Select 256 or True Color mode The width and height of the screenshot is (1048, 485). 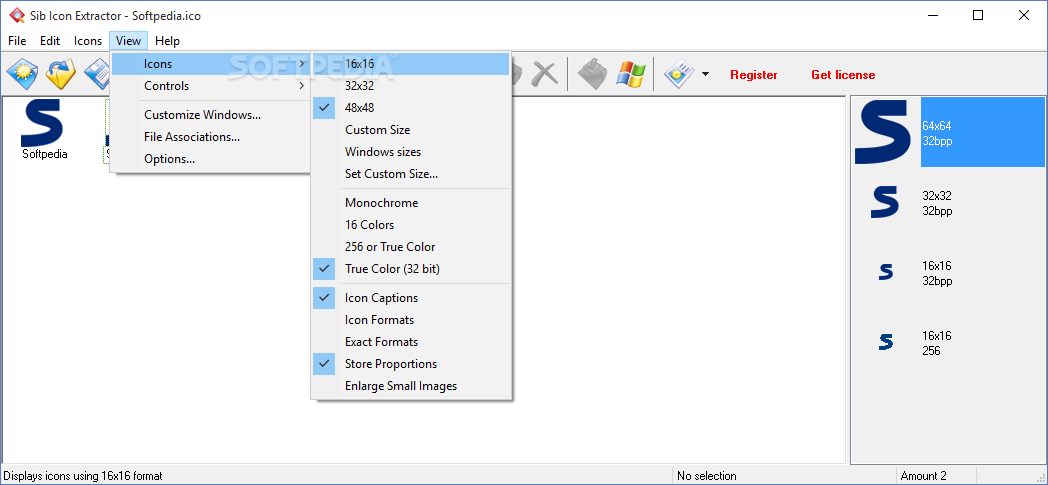(x=411, y=247)
